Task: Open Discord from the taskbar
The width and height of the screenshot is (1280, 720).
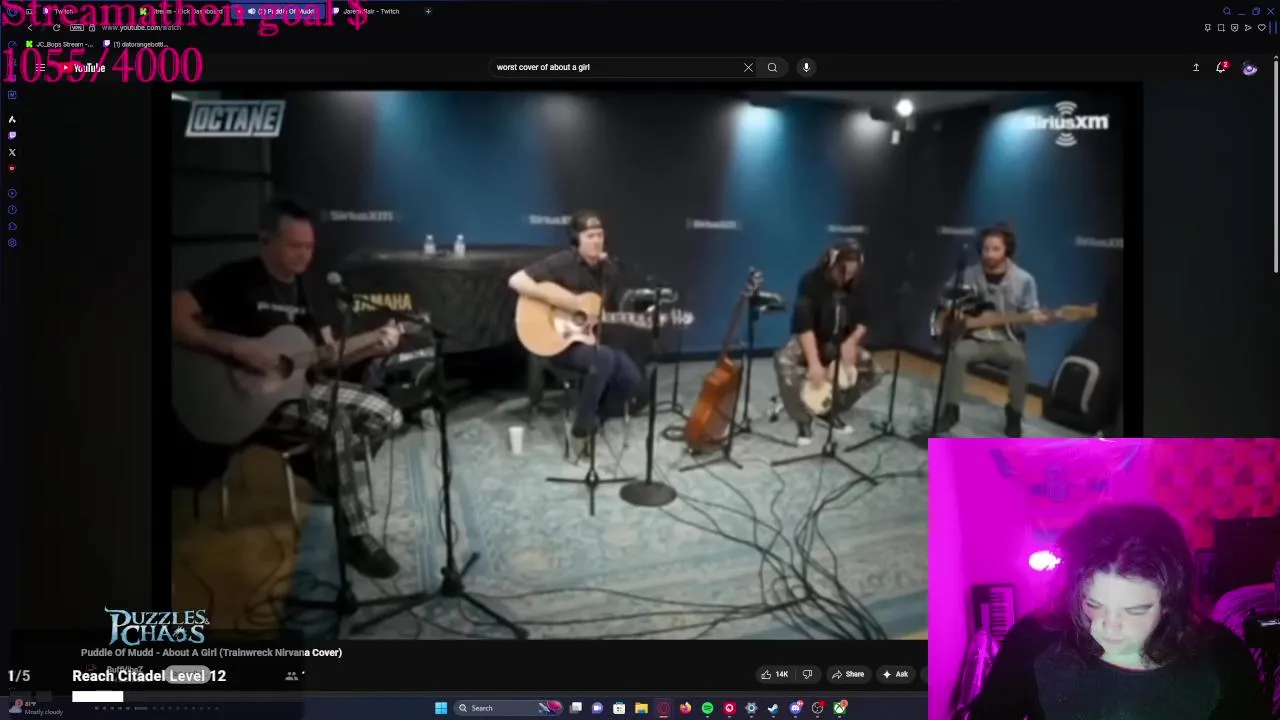Action: click(x=795, y=708)
